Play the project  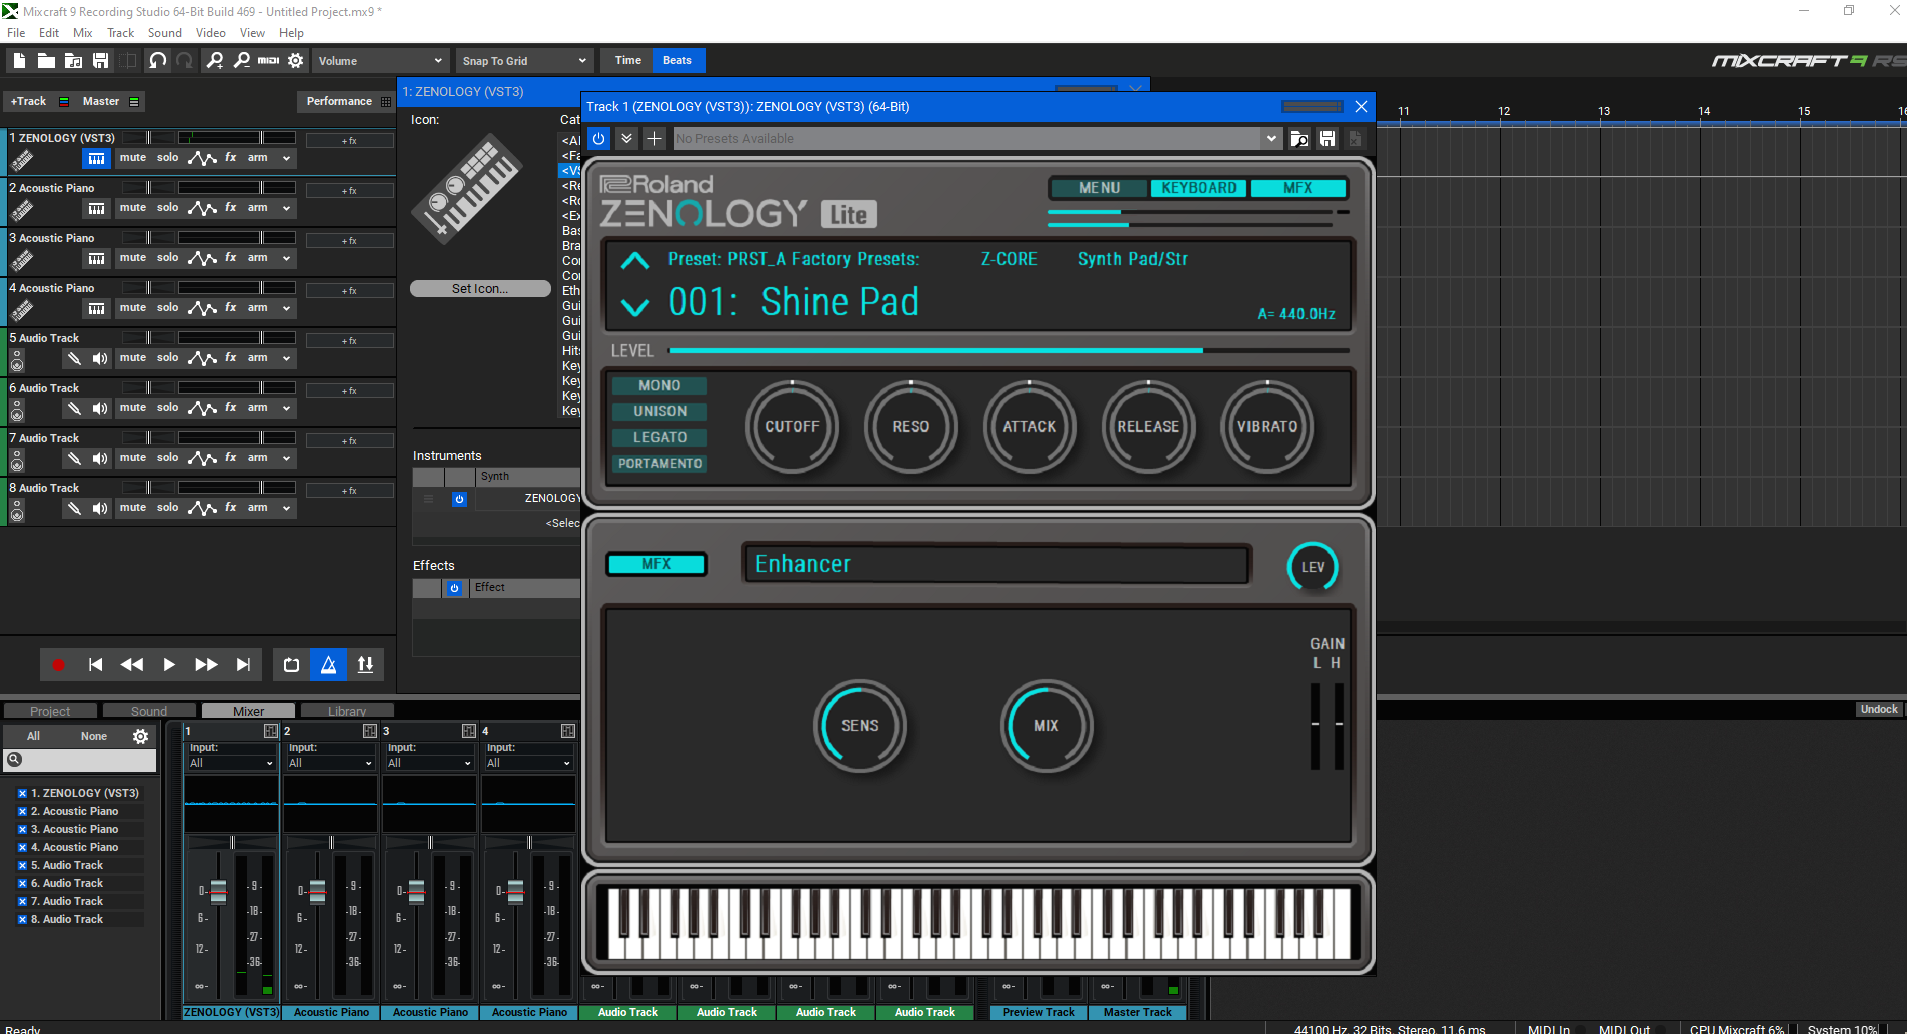(x=169, y=664)
